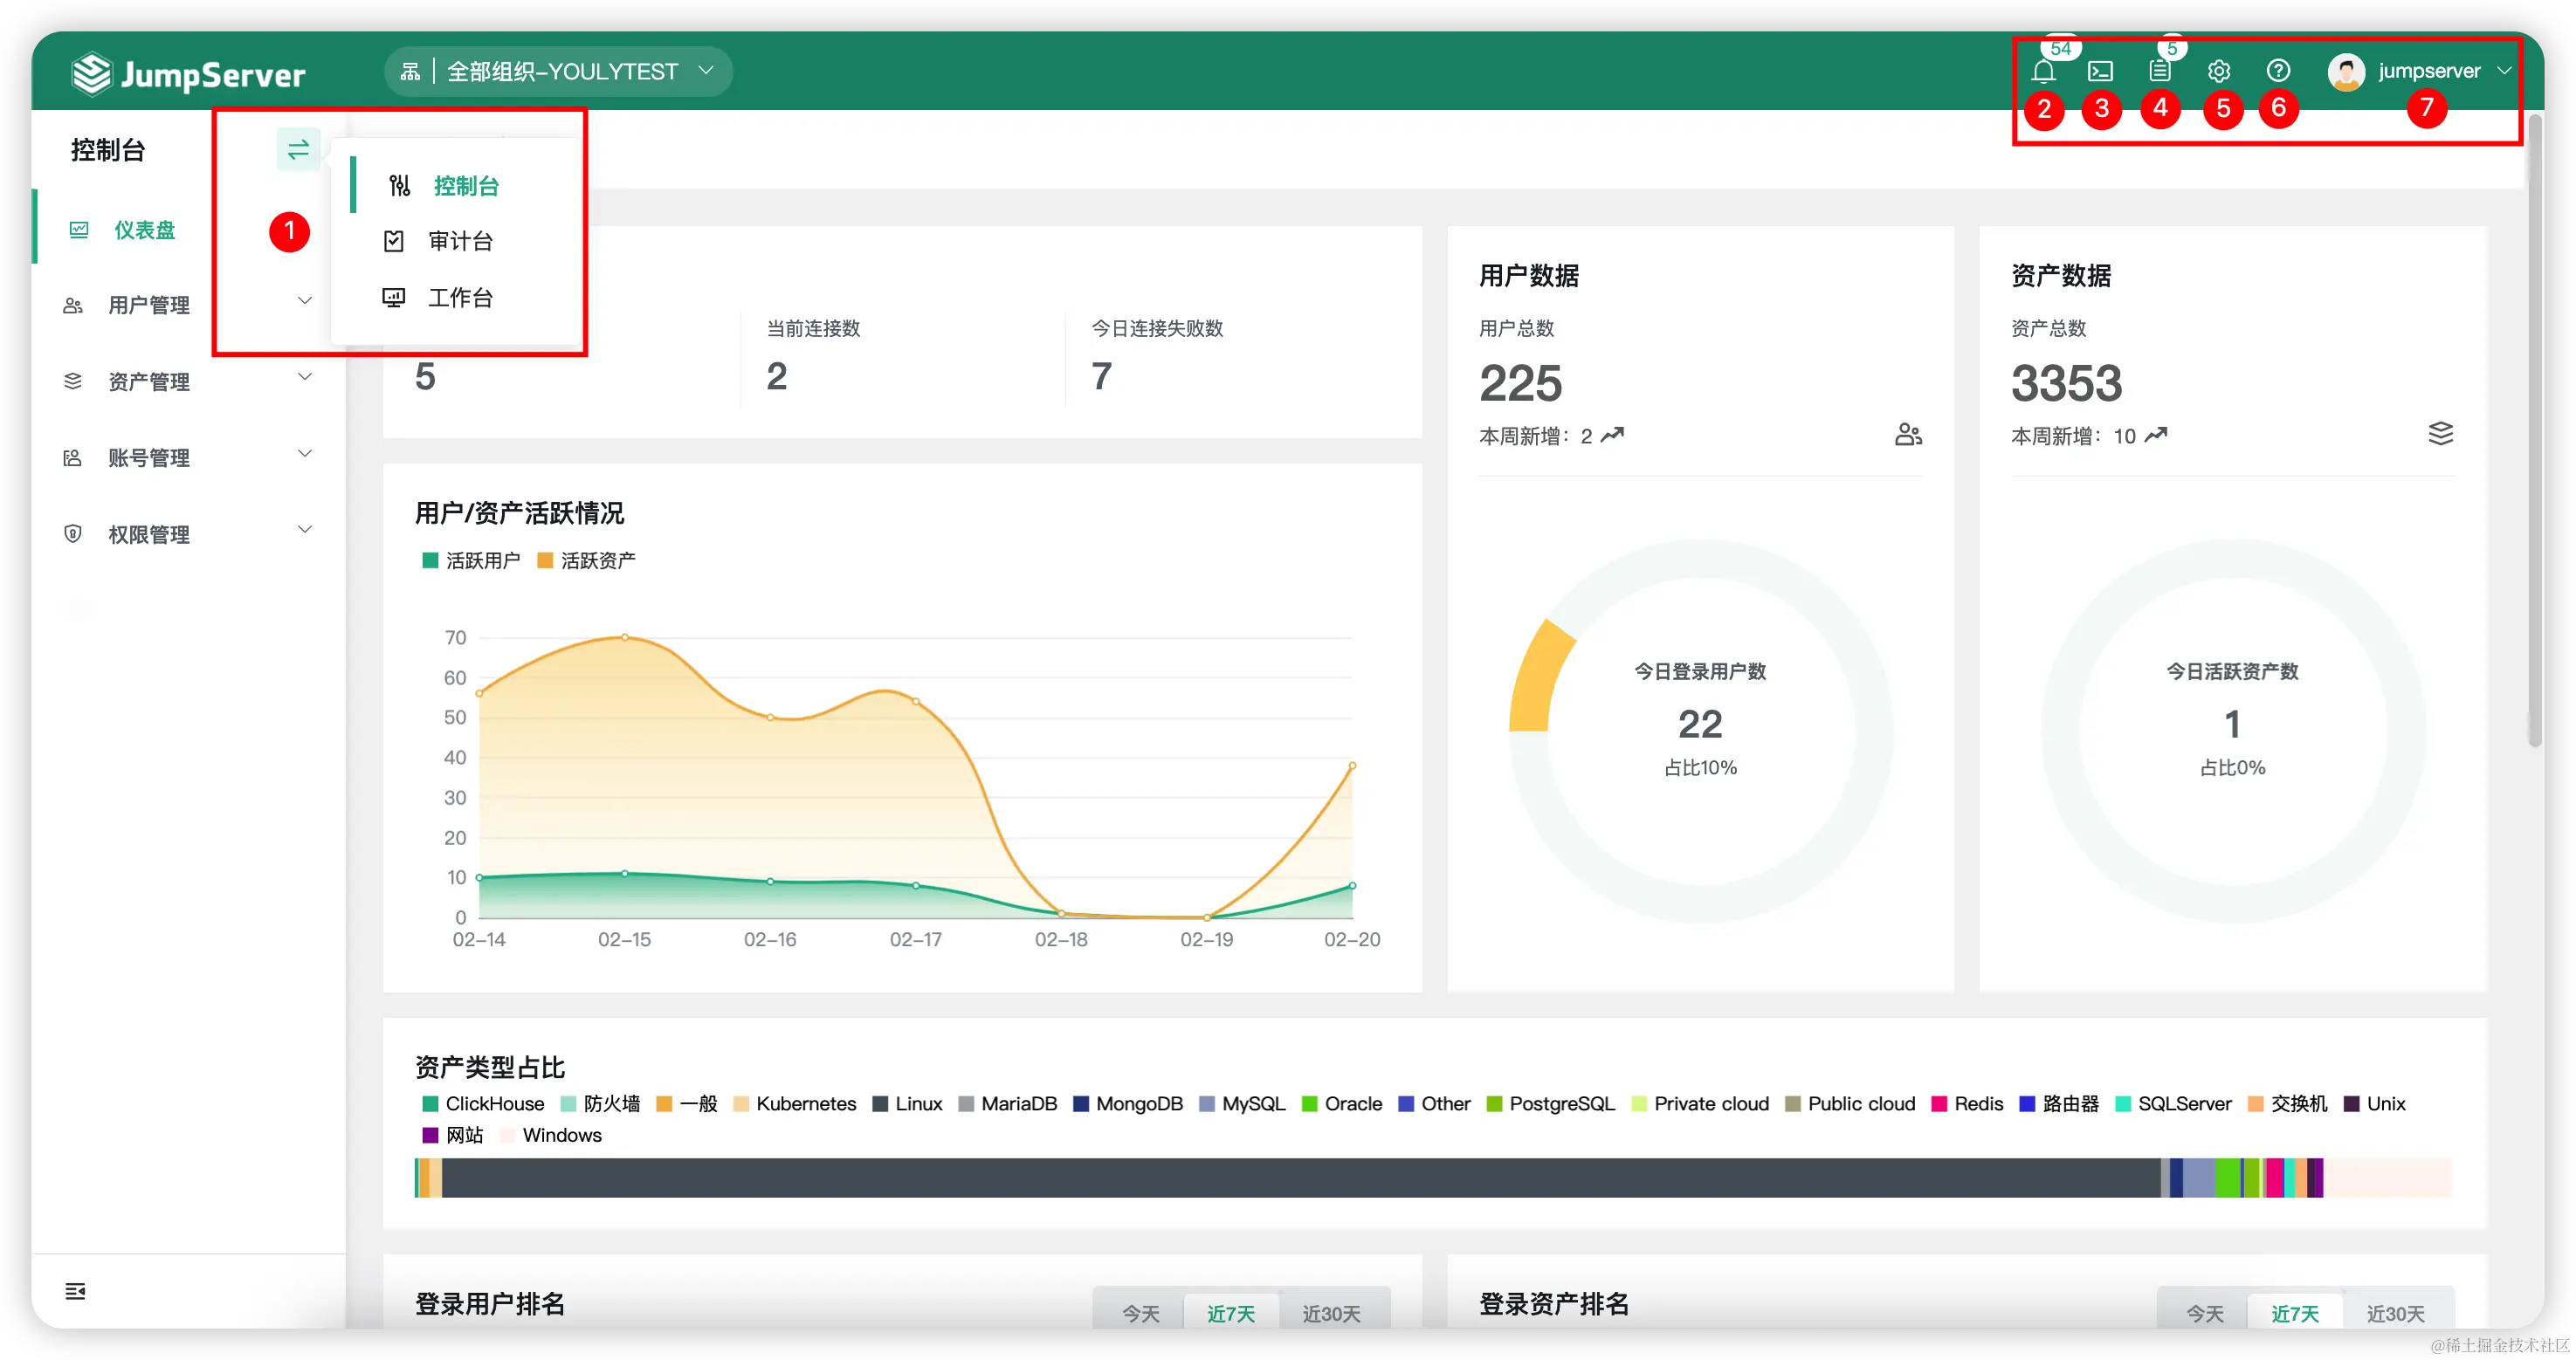This screenshot has width=2576, height=1360.
Task: Click the user management people icon
Action: click(73, 306)
